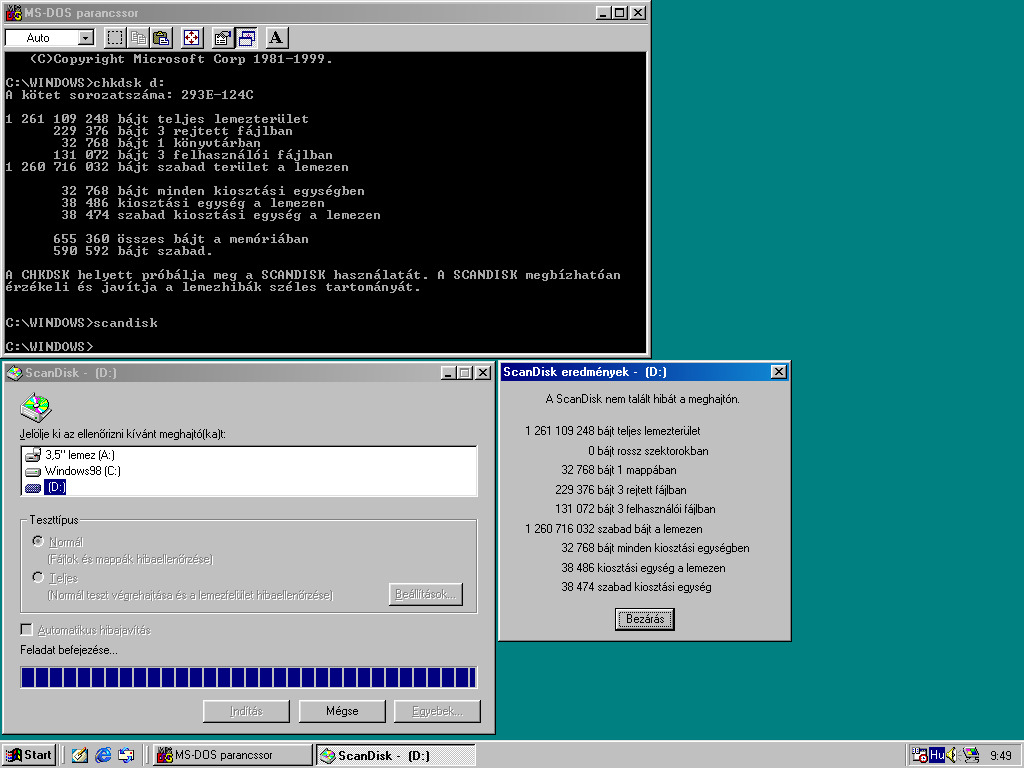This screenshot has width=1024, height=768.
Task: Click the Copy icon in MS-DOS toolbar
Action: [138, 38]
